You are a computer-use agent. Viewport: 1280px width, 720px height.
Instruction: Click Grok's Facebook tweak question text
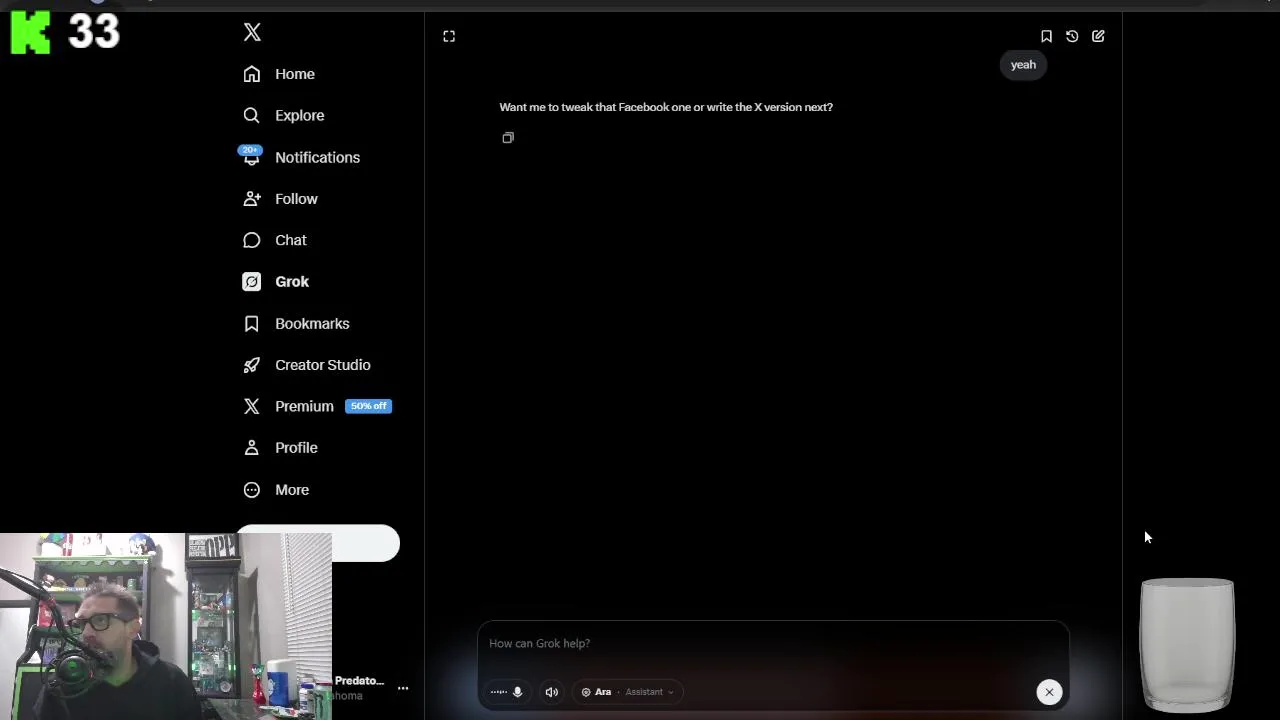[x=666, y=107]
